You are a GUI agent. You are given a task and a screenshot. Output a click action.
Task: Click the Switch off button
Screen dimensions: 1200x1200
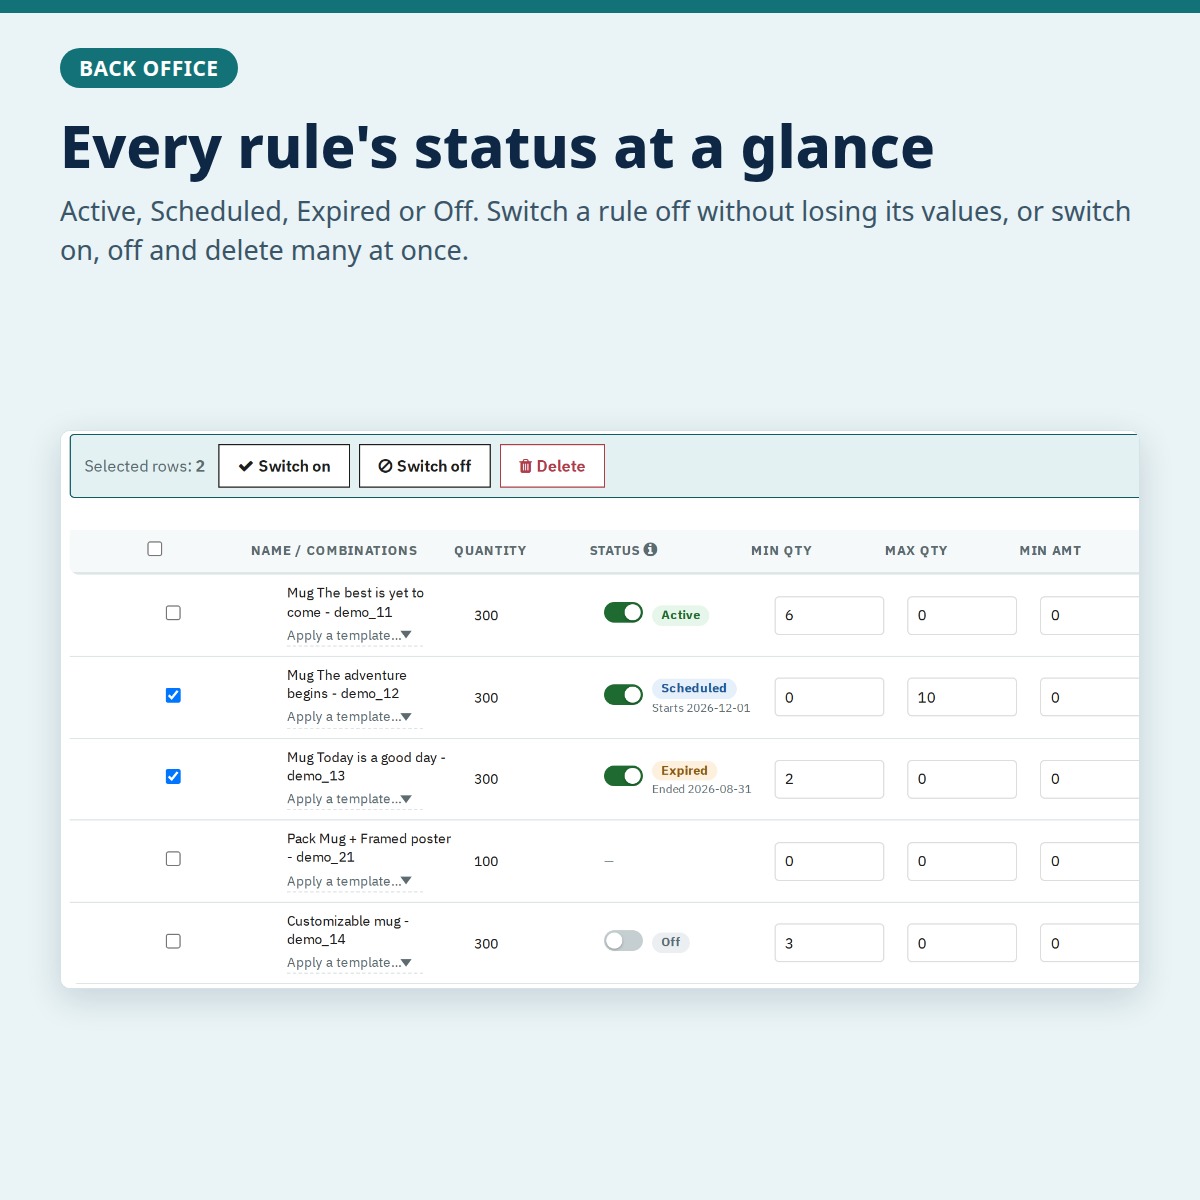coord(425,466)
